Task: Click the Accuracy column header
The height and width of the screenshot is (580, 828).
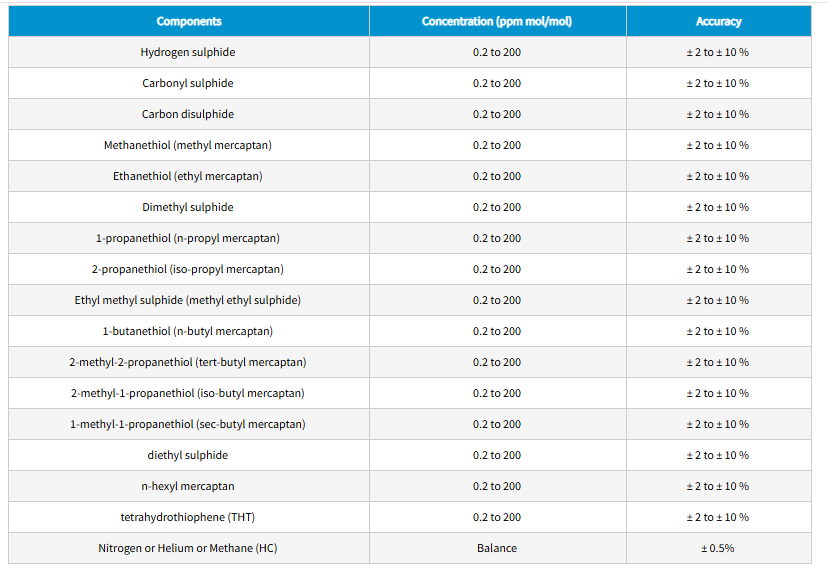Action: [718, 21]
